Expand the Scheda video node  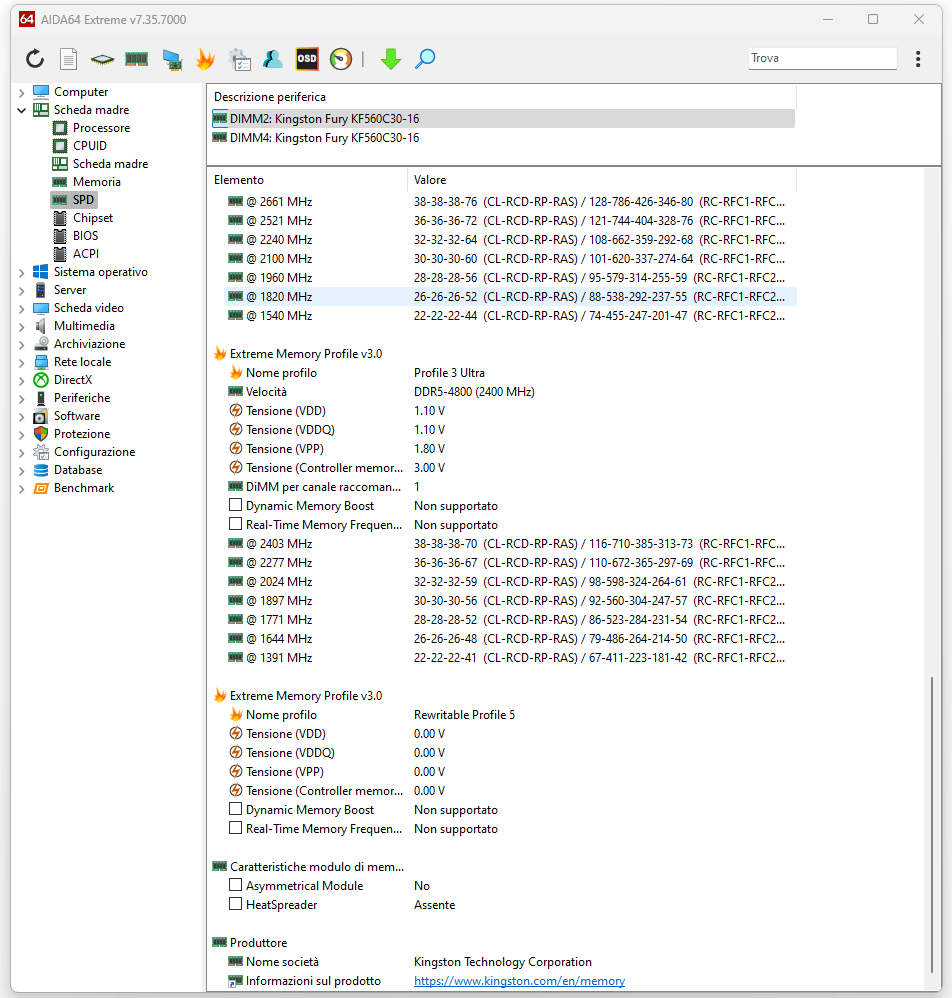pos(22,309)
